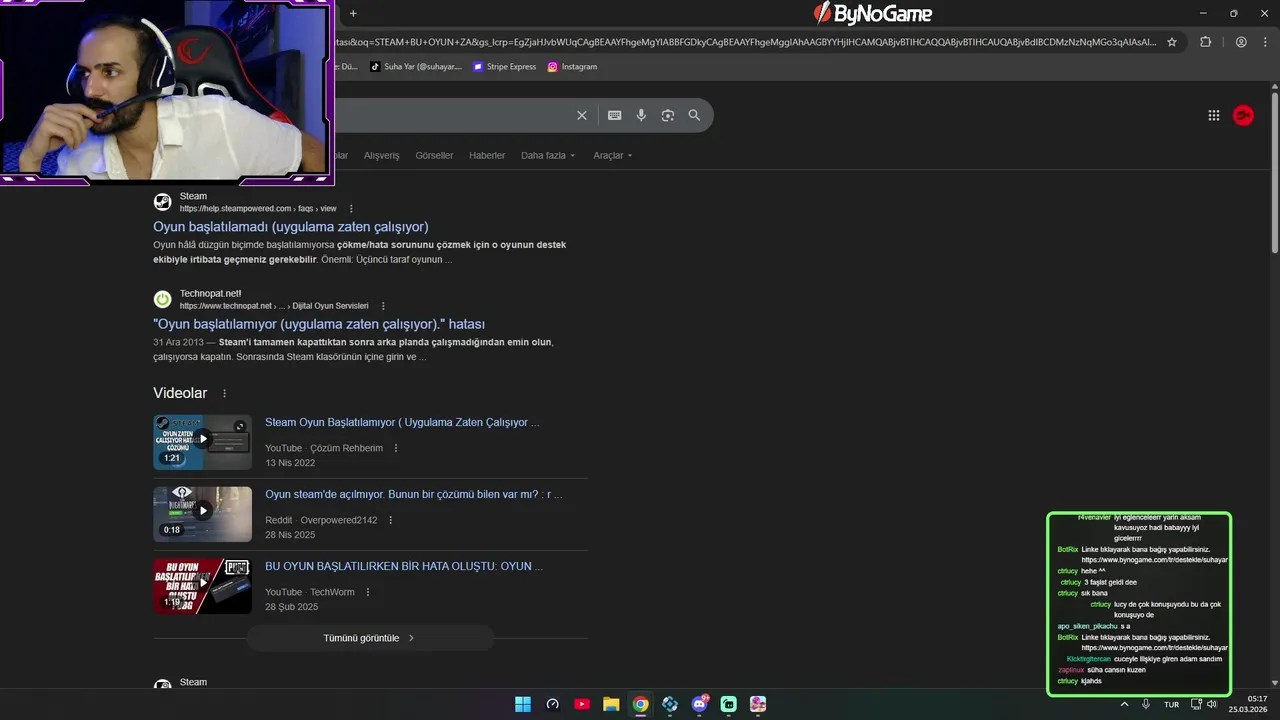
Task: Open options for the Technopat result
Action: click(x=383, y=305)
